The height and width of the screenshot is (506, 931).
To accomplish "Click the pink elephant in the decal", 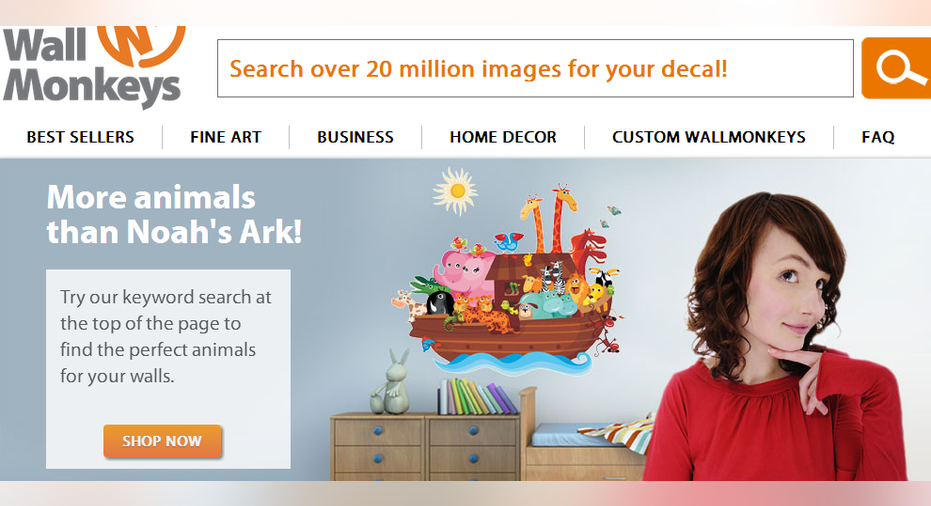I will coord(464,271).
